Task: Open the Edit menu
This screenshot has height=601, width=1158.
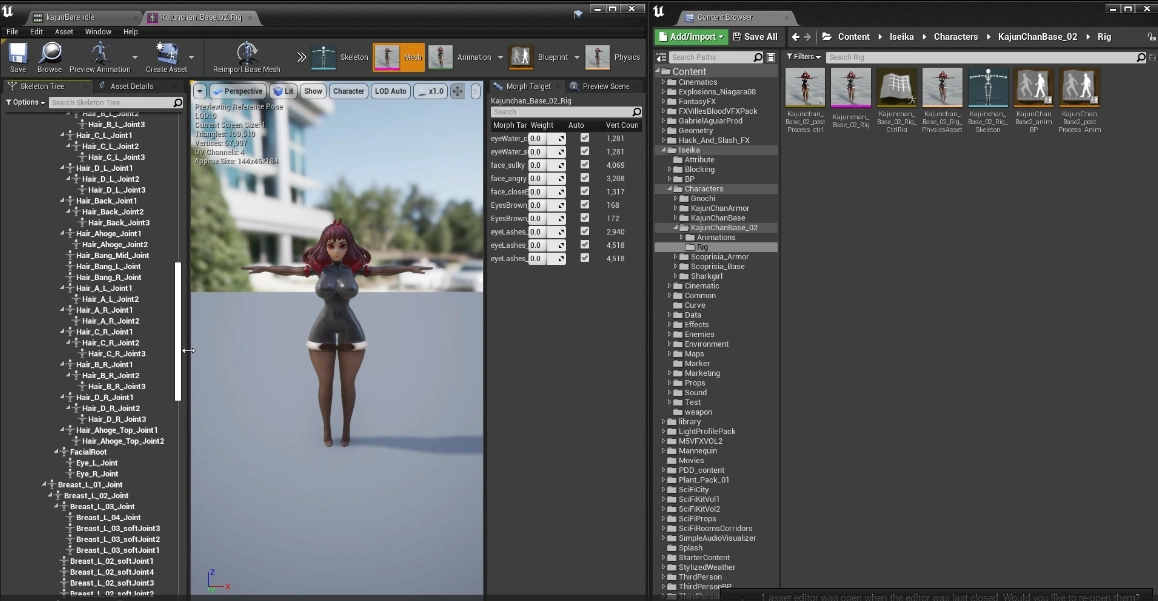Action: pos(36,32)
